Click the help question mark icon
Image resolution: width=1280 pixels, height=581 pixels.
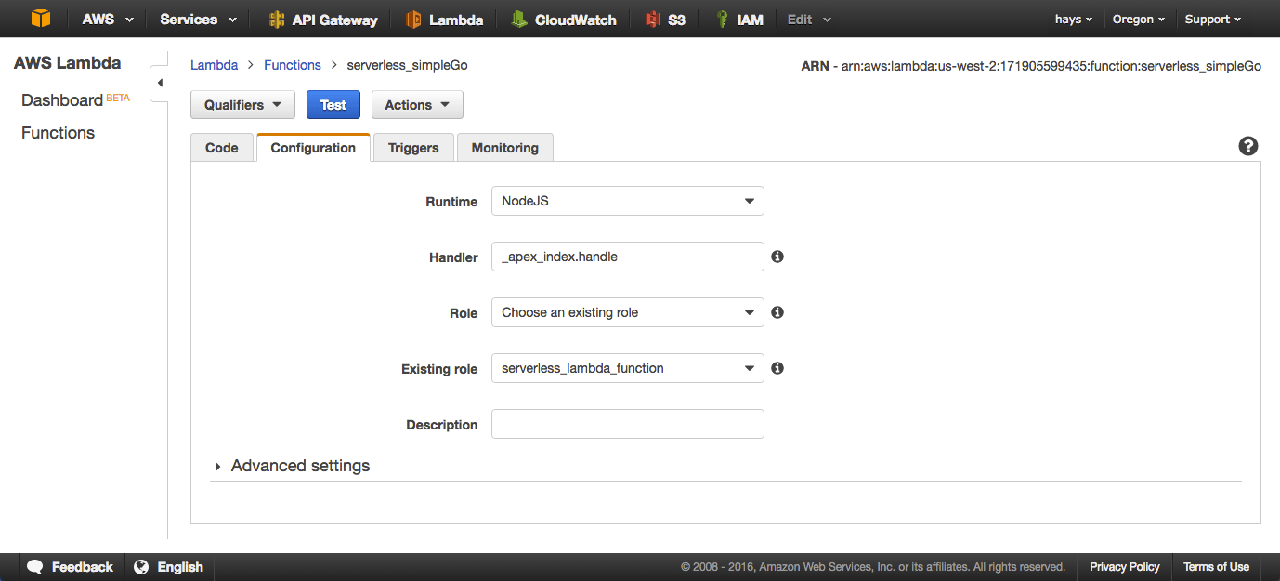[1248, 146]
